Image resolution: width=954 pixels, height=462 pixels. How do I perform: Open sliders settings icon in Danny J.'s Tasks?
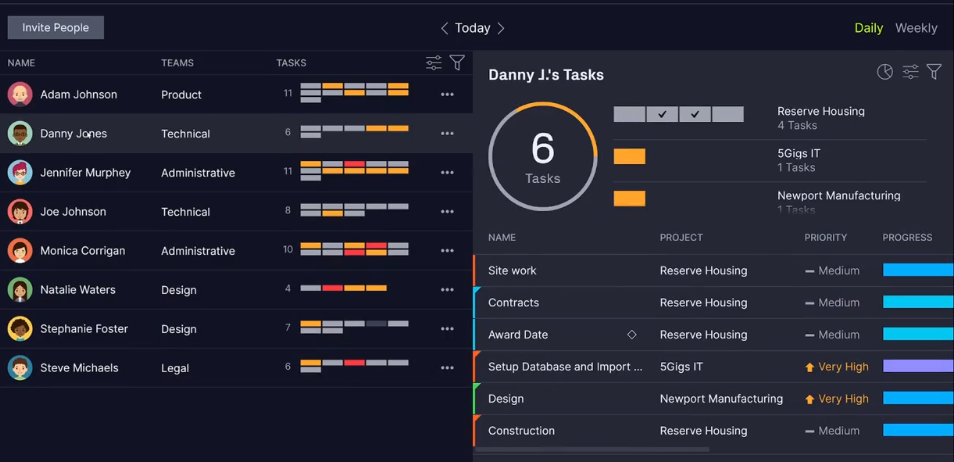tap(910, 72)
